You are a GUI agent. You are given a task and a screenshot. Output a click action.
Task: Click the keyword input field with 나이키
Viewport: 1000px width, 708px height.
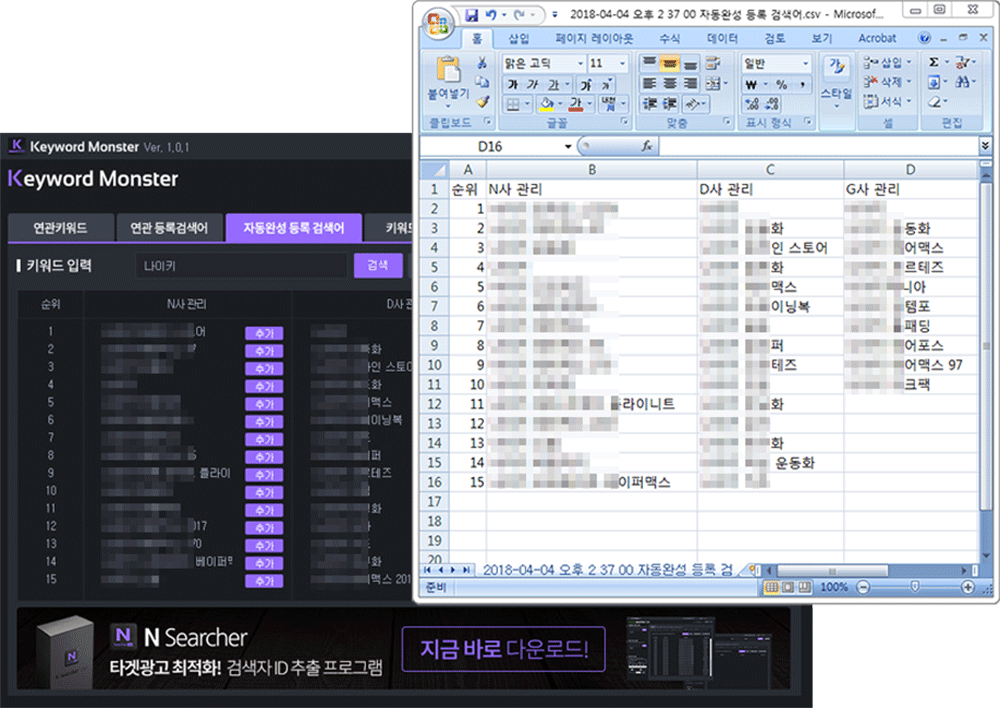tap(241, 265)
